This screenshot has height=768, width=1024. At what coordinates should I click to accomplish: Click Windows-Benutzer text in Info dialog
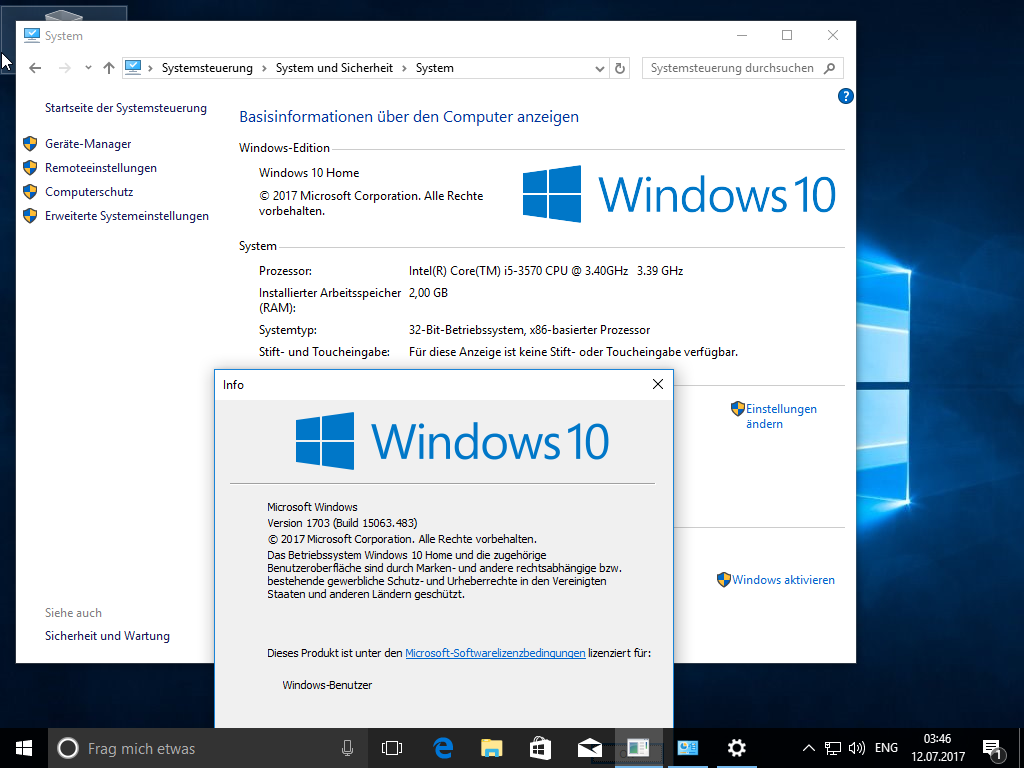pos(327,685)
